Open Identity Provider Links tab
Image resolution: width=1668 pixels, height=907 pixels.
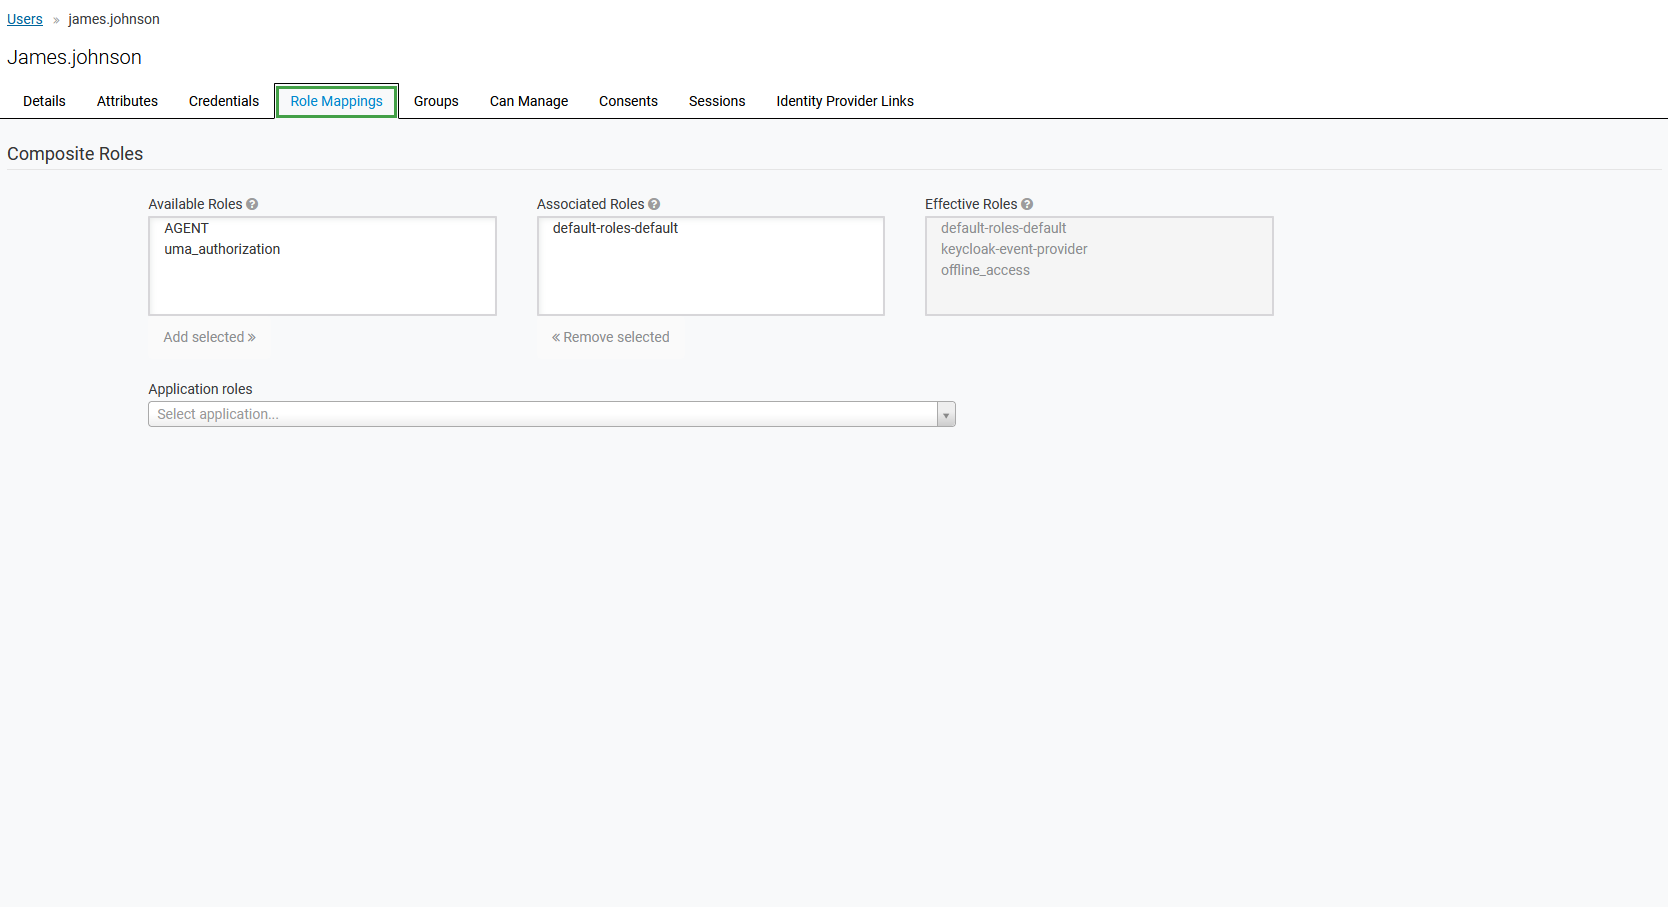pos(845,101)
